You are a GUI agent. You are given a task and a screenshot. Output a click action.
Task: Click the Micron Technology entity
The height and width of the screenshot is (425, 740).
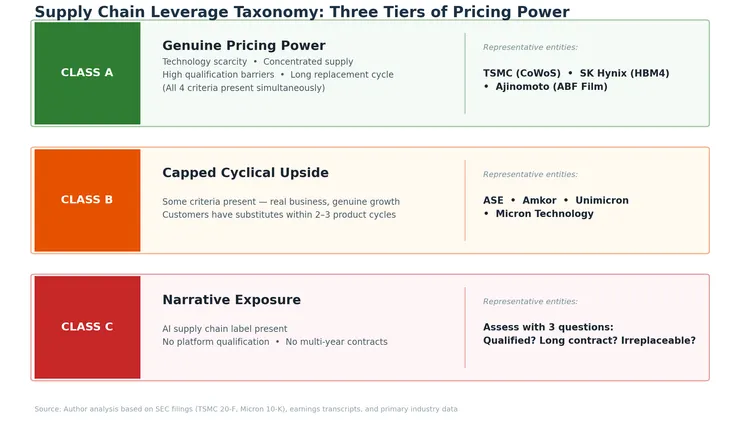[544, 214]
